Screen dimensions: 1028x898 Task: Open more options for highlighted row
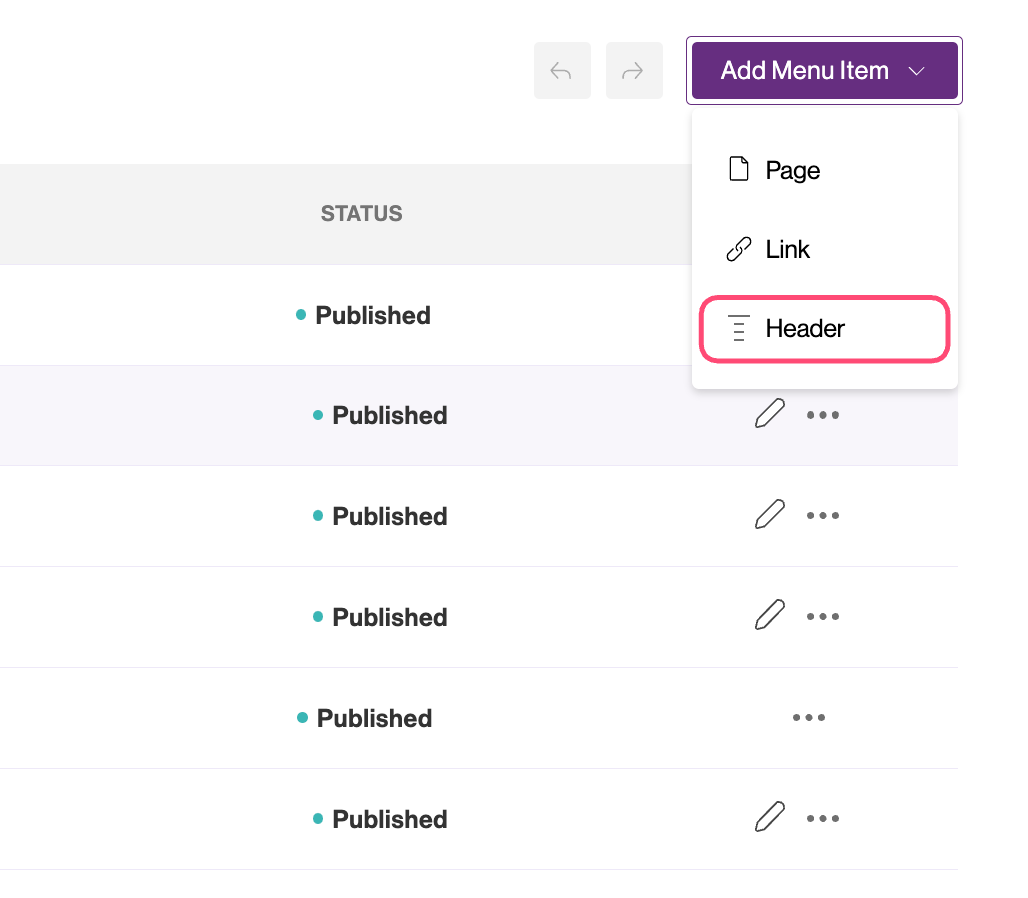point(823,415)
